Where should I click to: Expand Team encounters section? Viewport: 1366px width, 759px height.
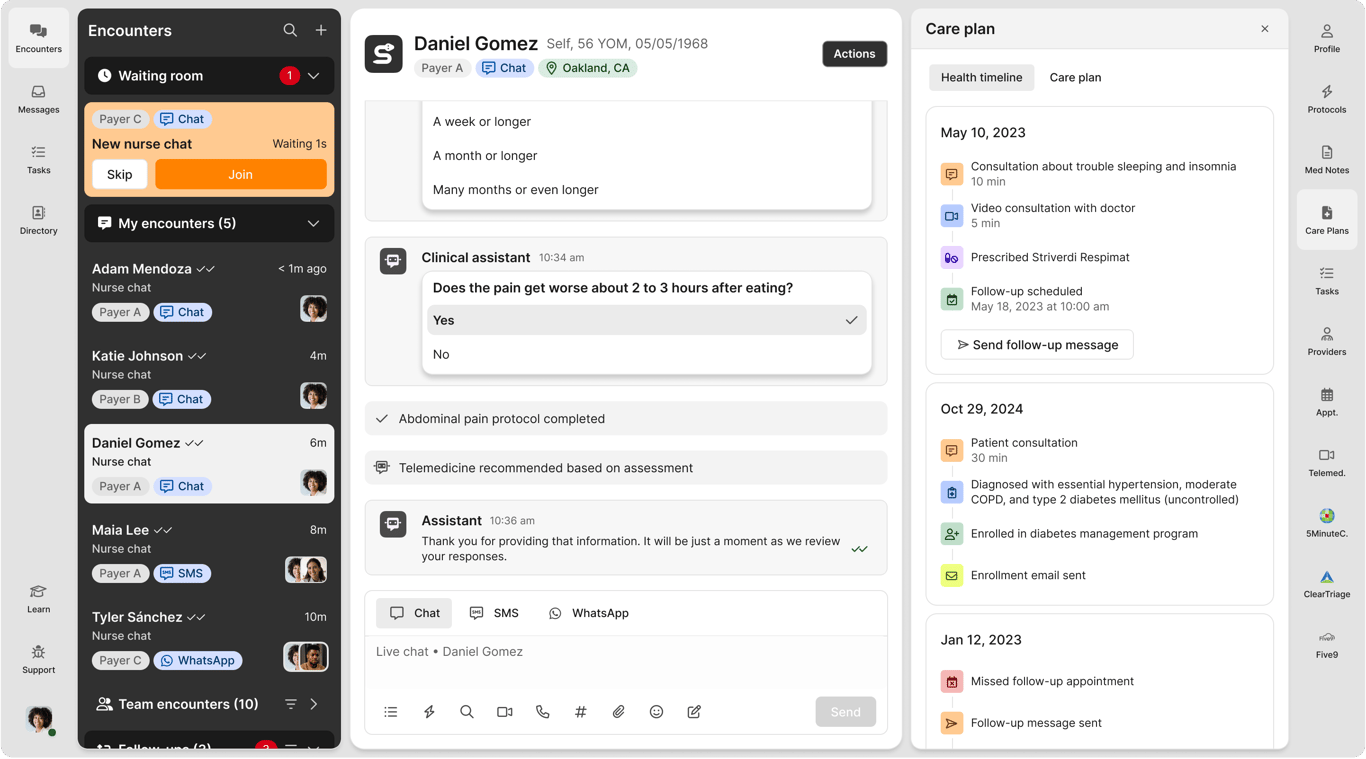(x=314, y=704)
